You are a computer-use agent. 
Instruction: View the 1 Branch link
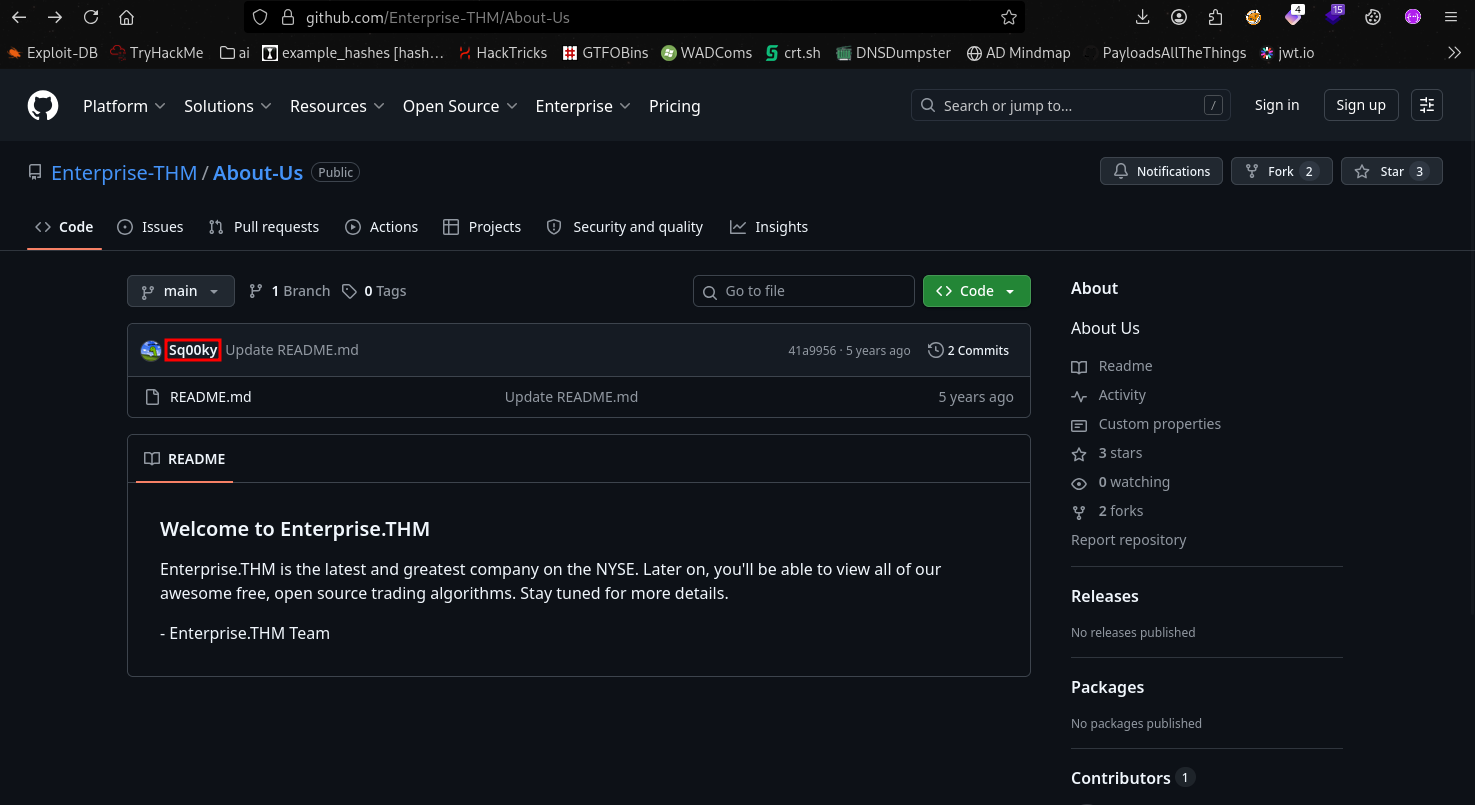(x=289, y=291)
